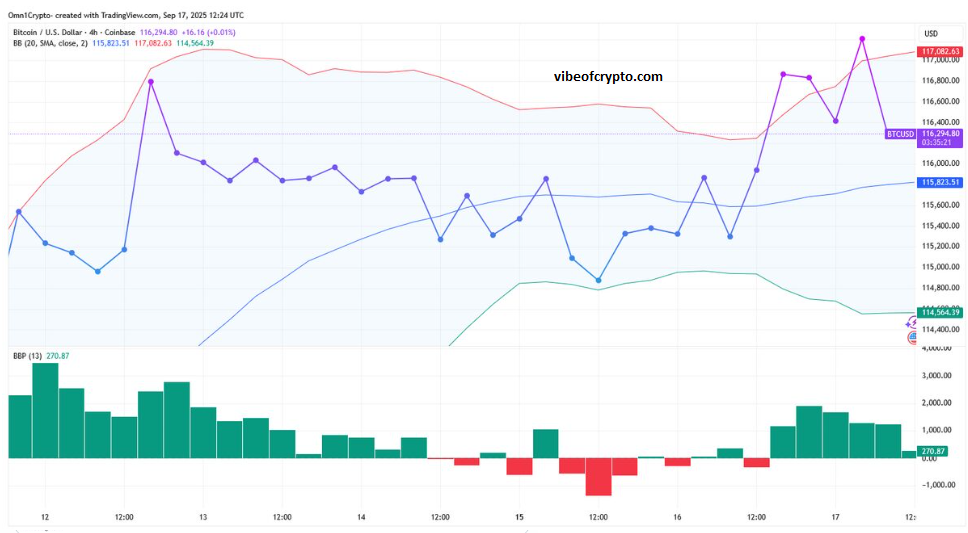Open the USD currency selector on price axis
Image resolution: width=968 pixels, height=533 pixels.
tap(930, 33)
